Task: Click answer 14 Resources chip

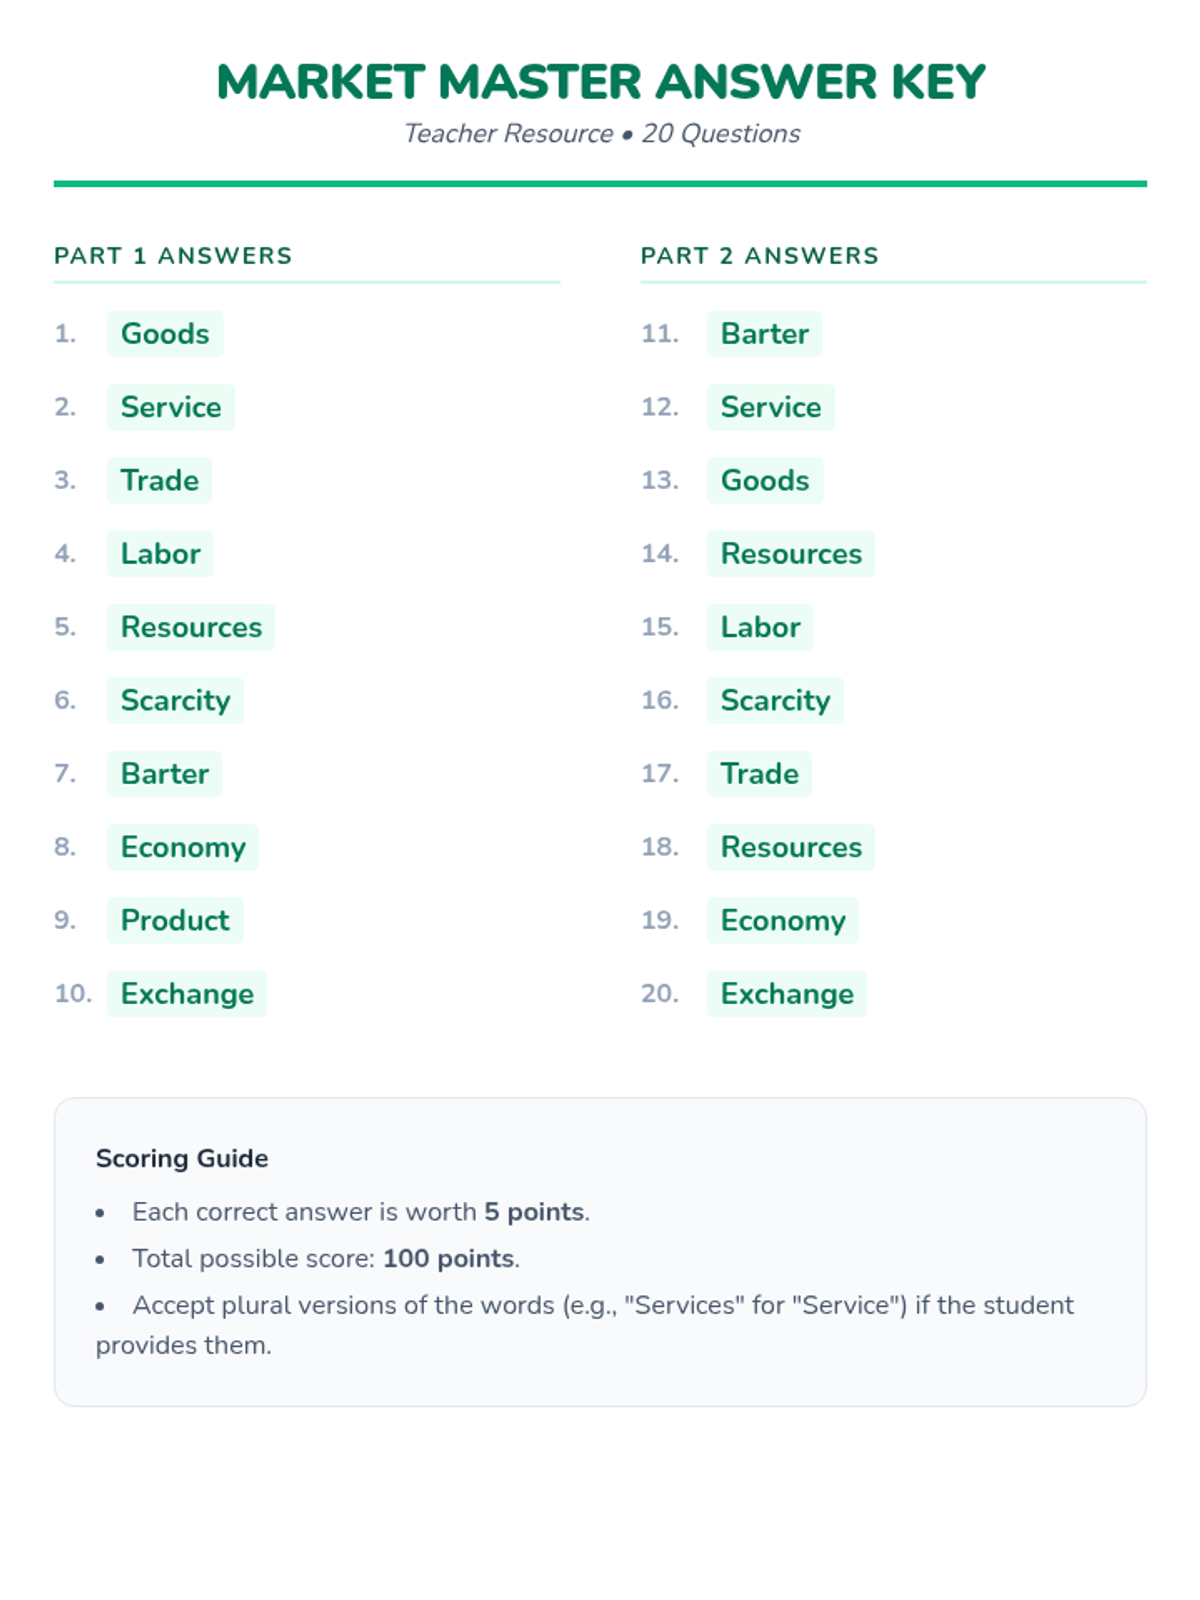Action: (x=790, y=554)
